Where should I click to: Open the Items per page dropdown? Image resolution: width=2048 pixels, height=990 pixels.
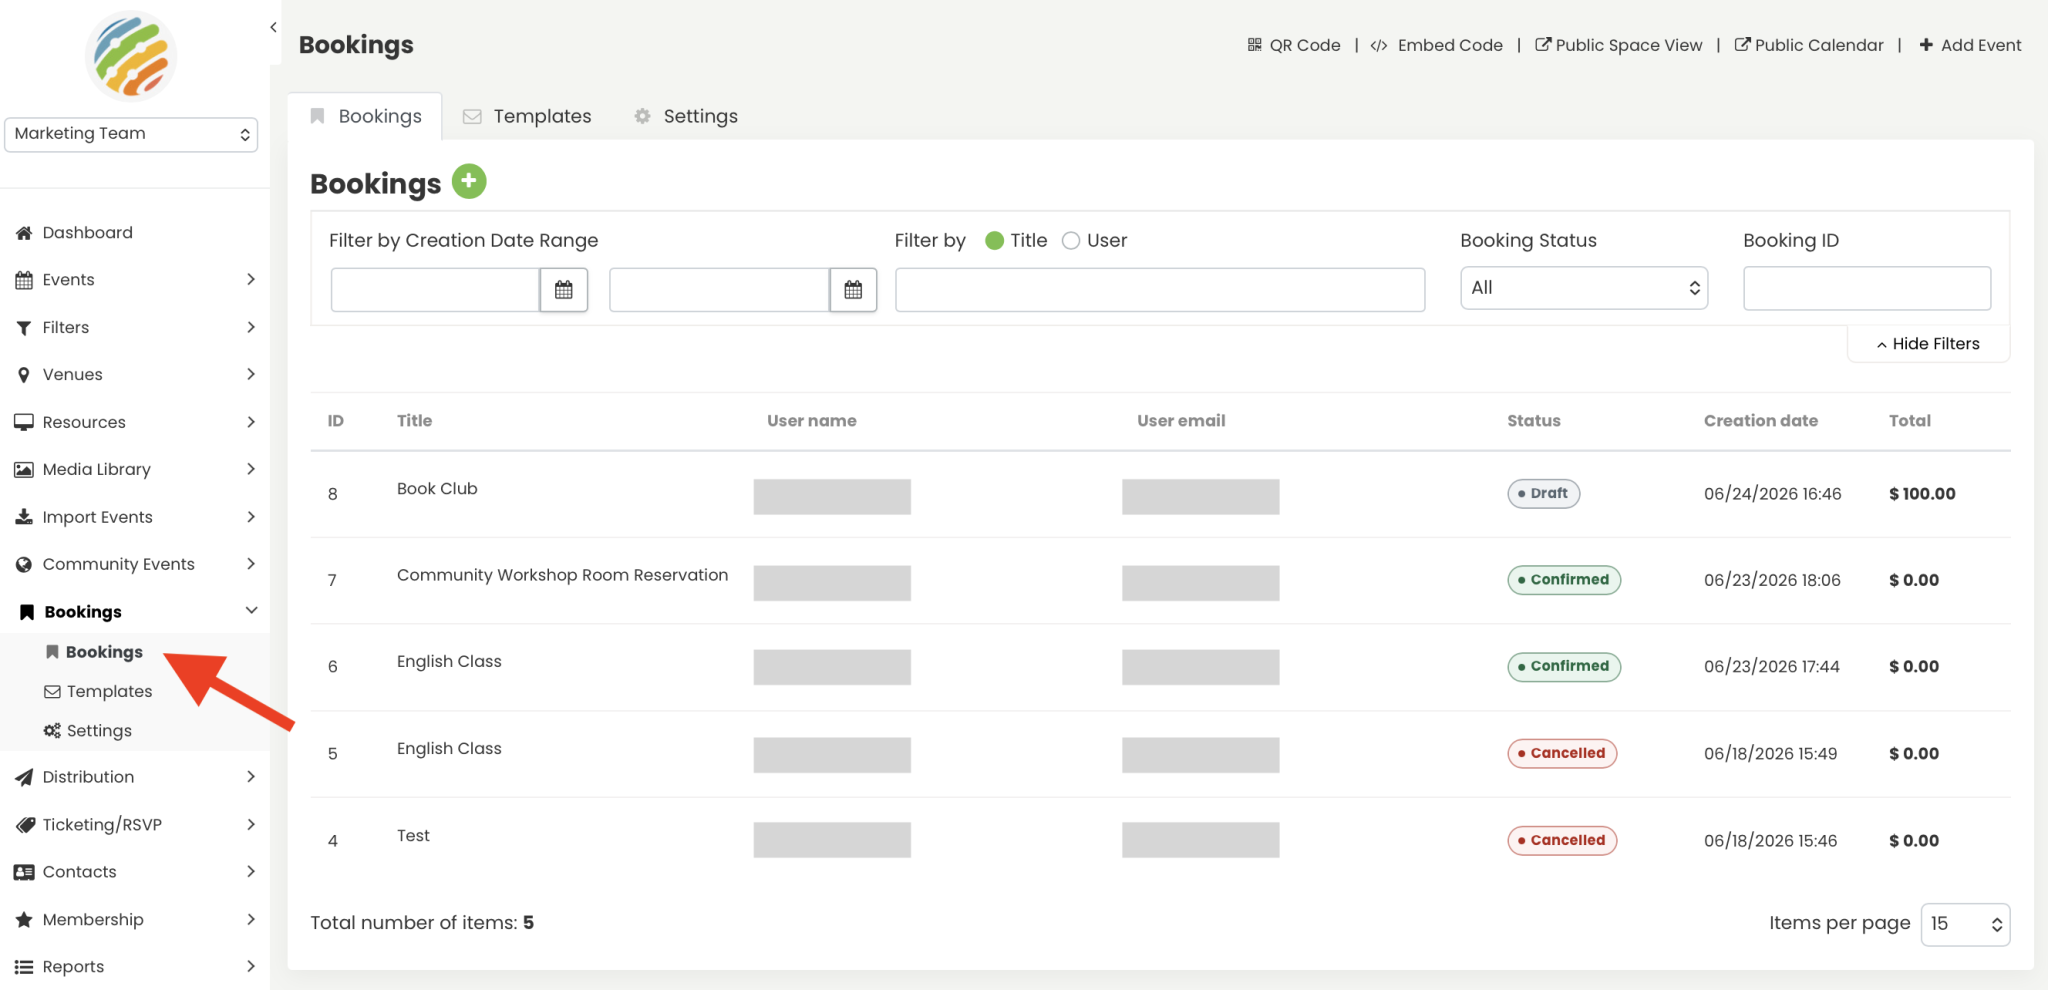pyautogui.click(x=1965, y=924)
